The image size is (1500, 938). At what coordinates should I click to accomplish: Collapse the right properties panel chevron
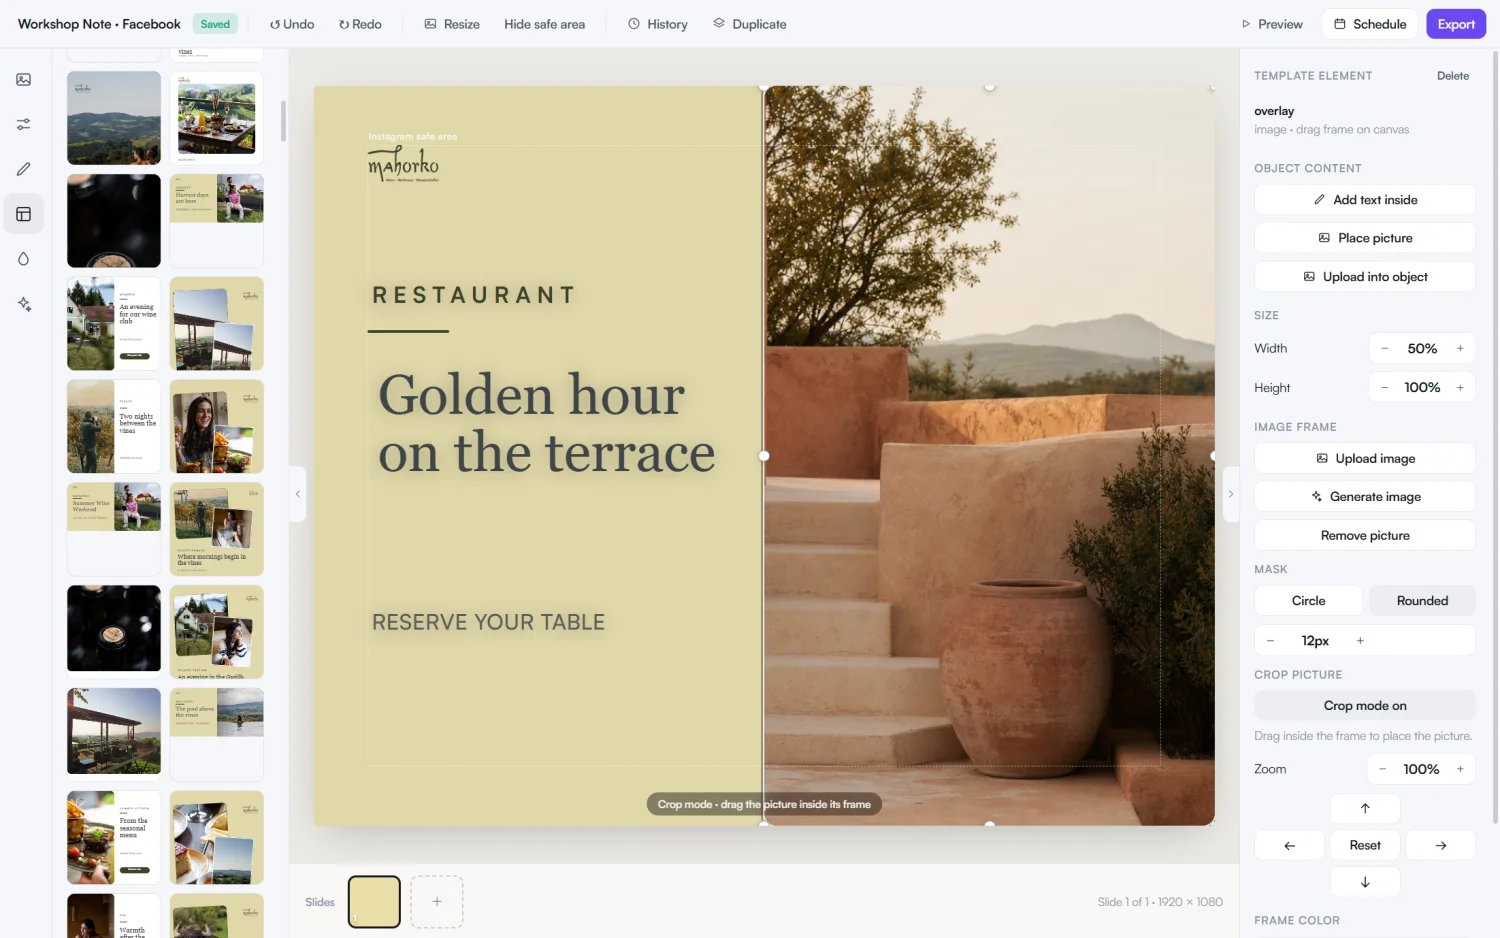click(x=1231, y=494)
